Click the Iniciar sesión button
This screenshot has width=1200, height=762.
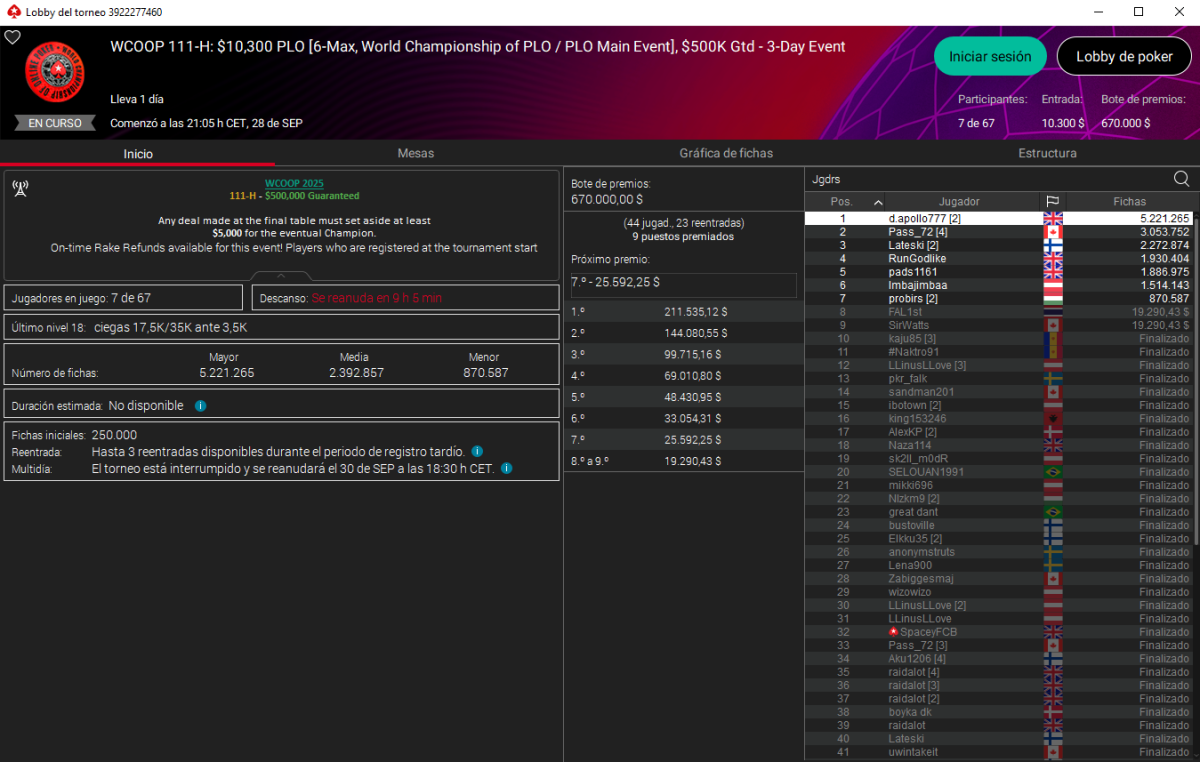click(990, 57)
